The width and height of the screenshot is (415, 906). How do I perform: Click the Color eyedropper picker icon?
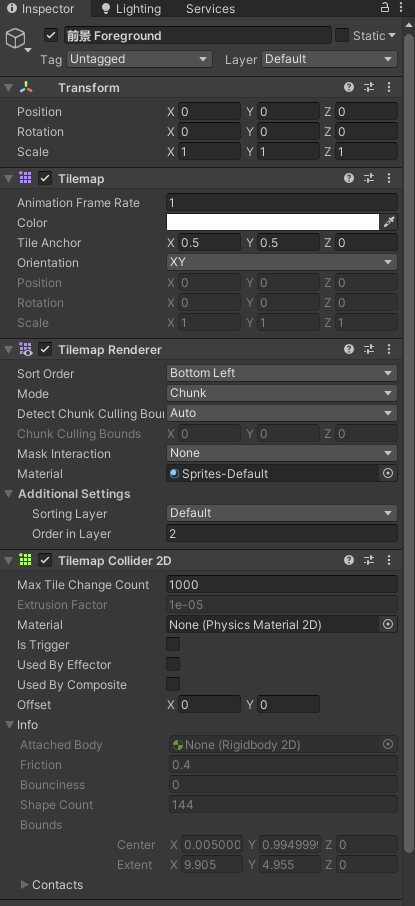tap(389, 222)
